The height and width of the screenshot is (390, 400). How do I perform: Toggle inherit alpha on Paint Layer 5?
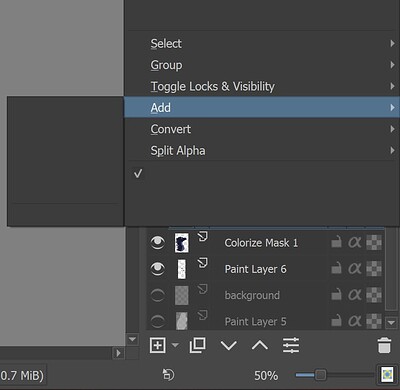click(355, 322)
